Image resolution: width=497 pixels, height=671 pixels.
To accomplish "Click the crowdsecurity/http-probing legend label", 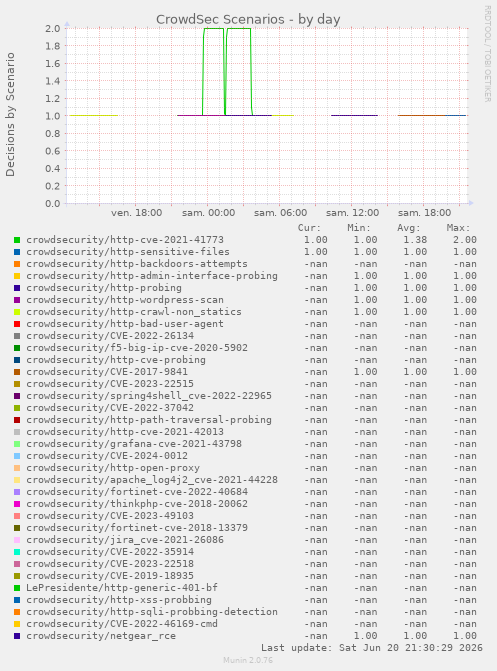I will click(104, 288).
